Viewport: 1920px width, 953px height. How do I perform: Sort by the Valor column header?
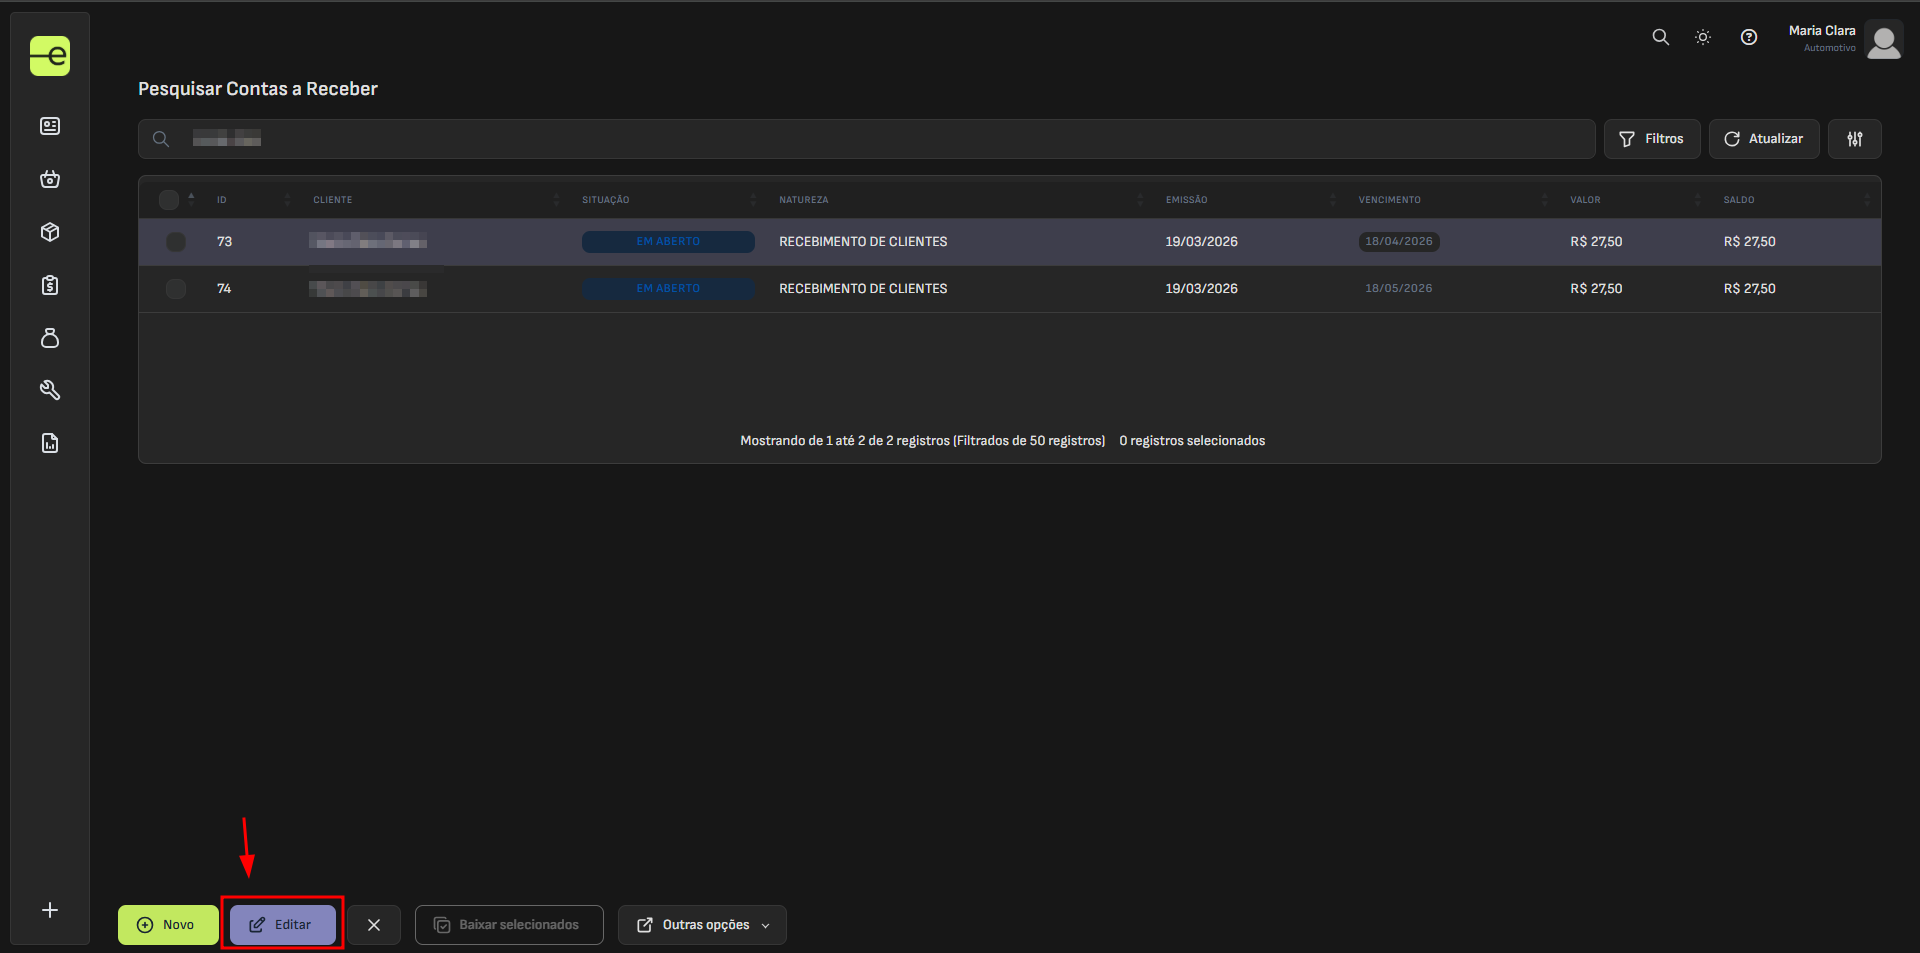tap(1585, 200)
